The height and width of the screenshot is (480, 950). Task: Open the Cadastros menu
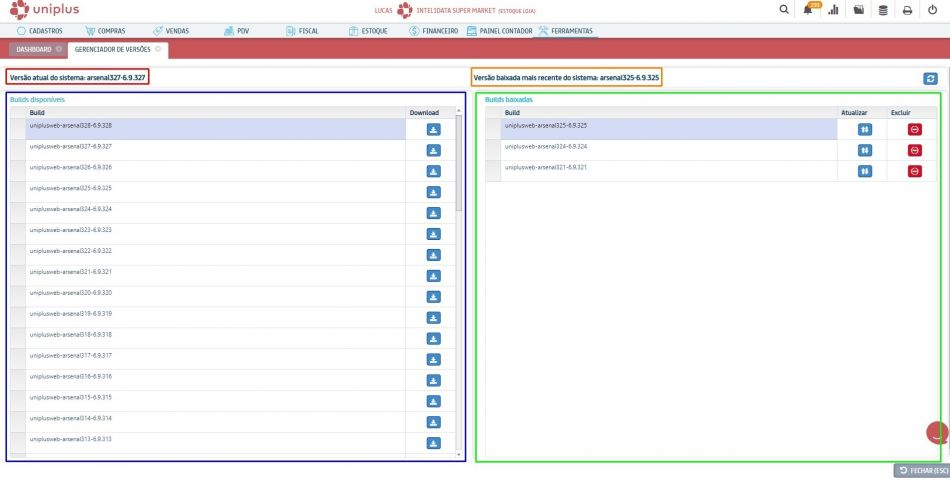point(40,31)
